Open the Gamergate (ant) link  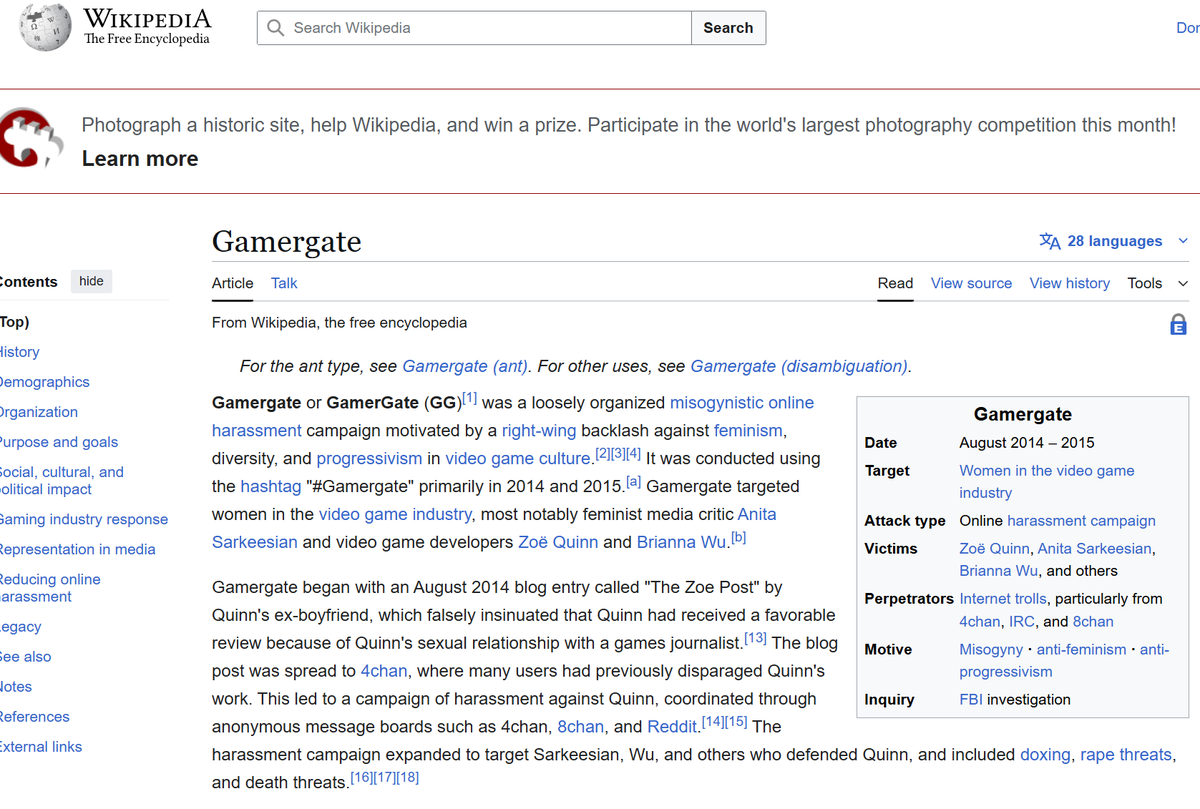465,366
